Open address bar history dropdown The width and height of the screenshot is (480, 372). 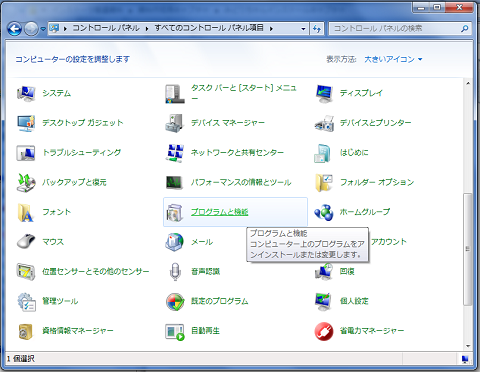pyautogui.click(x=303, y=29)
